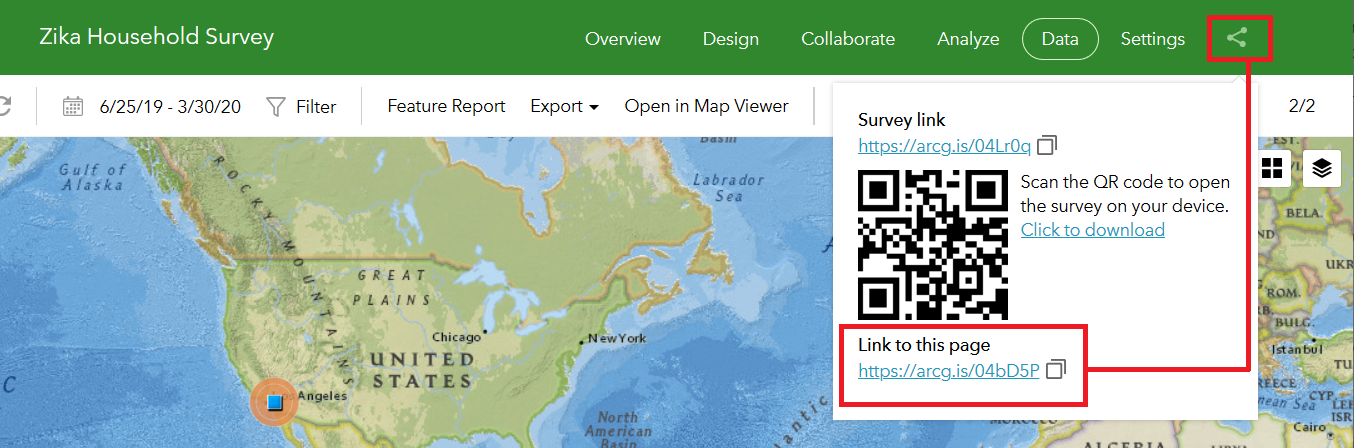Image resolution: width=1354 pixels, height=448 pixels.
Task: Select the Data tab
Action: [1060, 39]
